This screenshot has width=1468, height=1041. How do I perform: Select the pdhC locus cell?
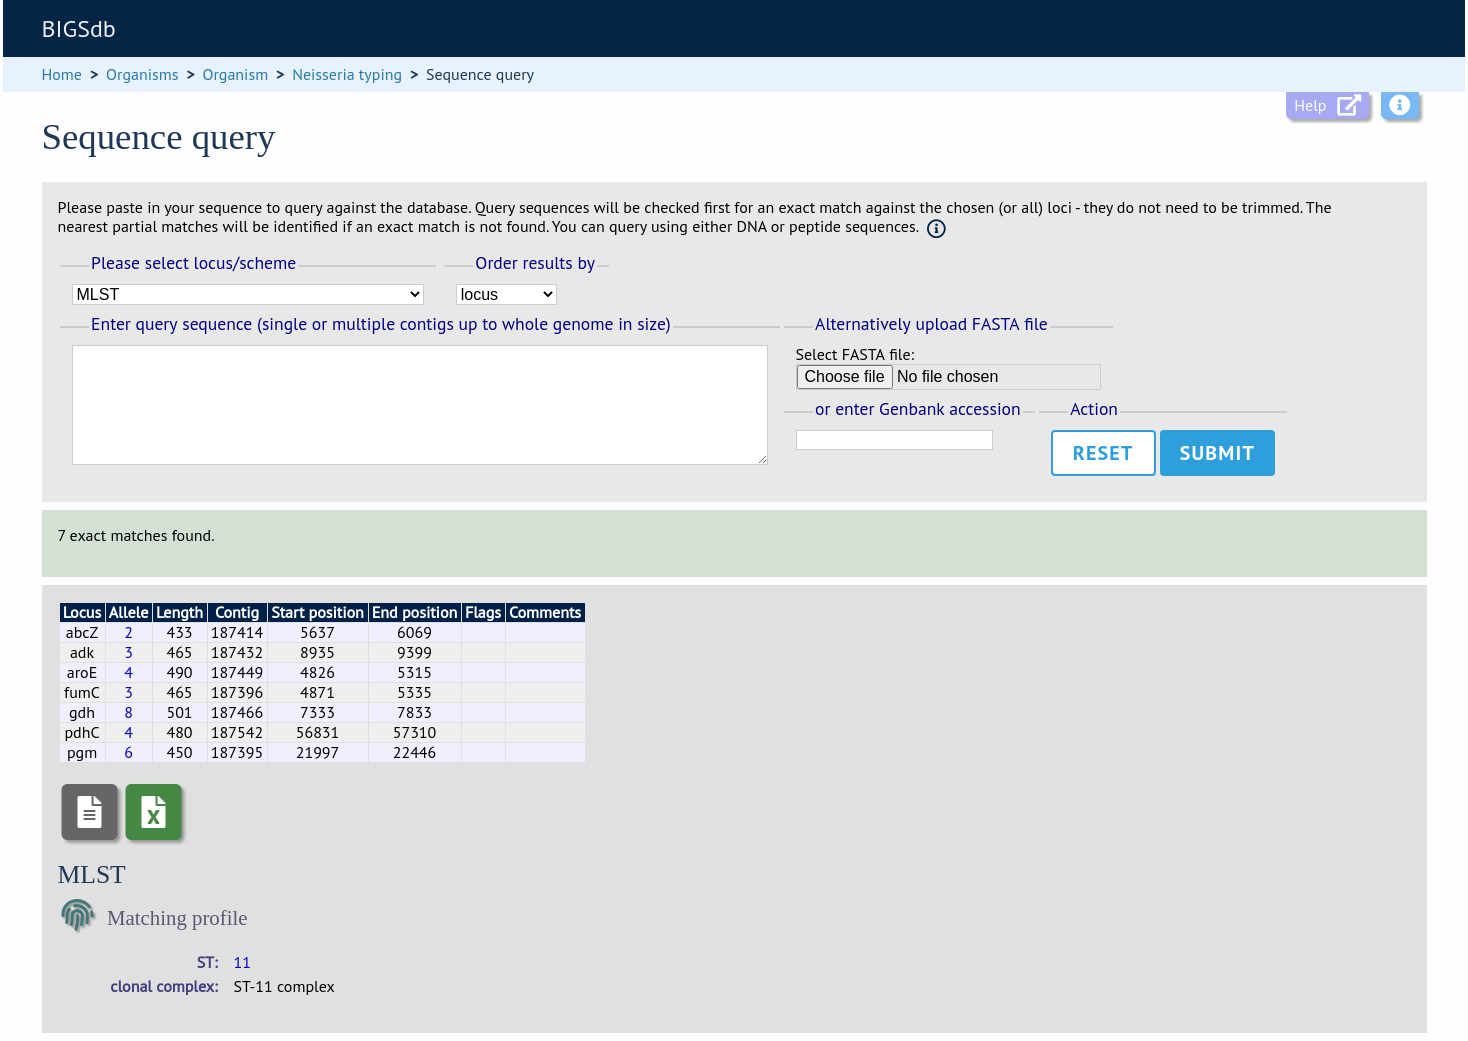(82, 733)
